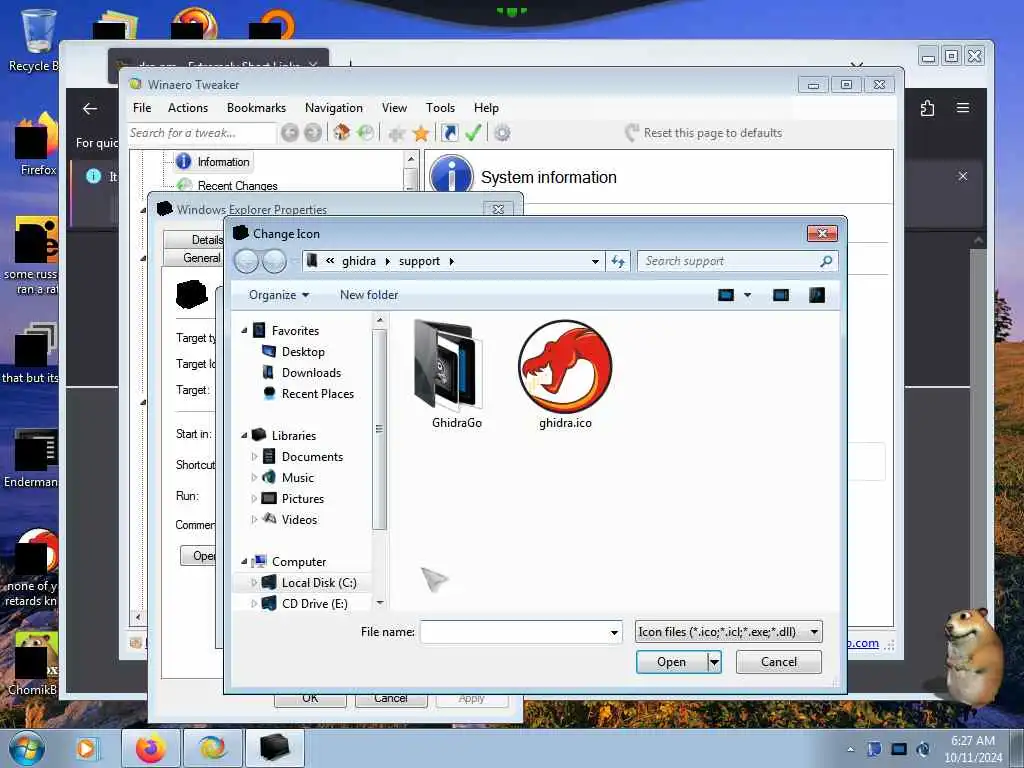Click the settings gear toolbar icon
The width and height of the screenshot is (1024, 768).
click(x=502, y=133)
